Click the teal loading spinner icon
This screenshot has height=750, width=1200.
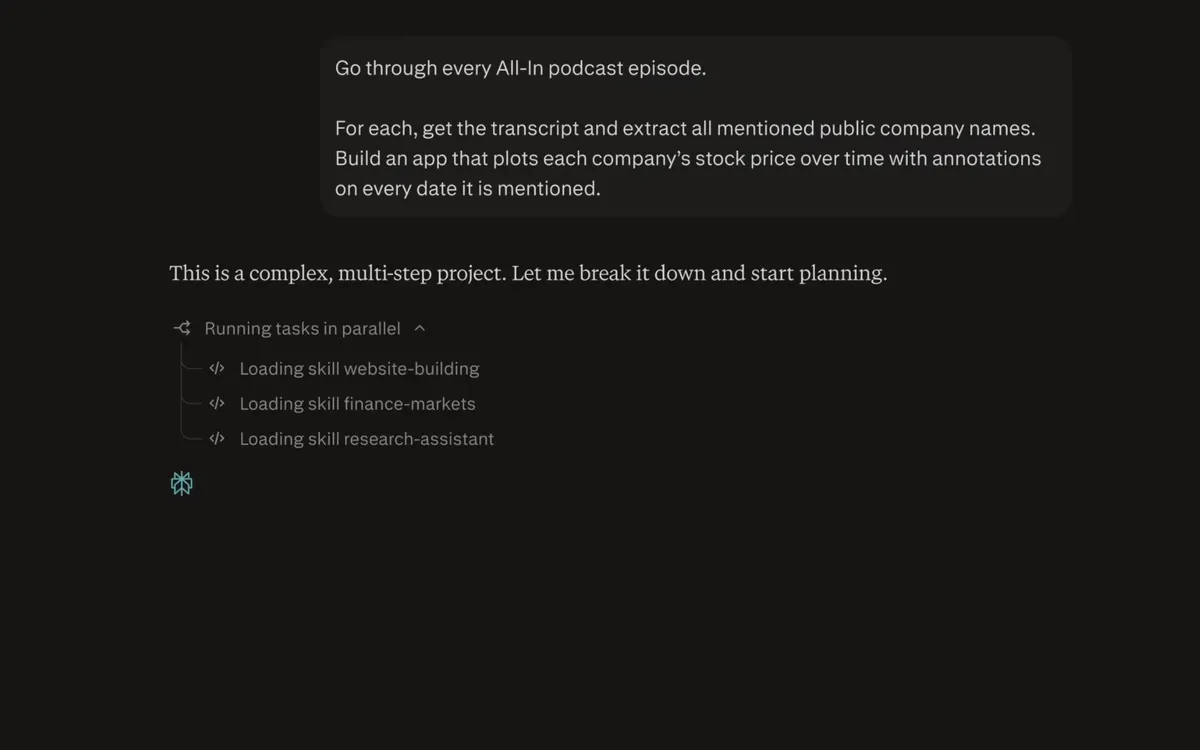point(181,484)
